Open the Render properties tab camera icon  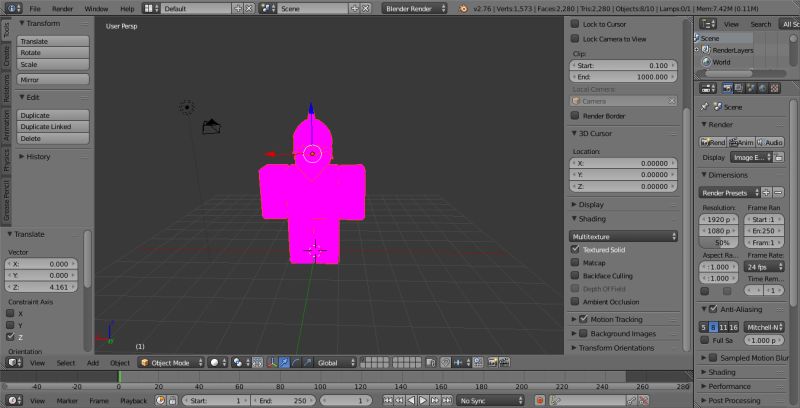tap(728, 88)
